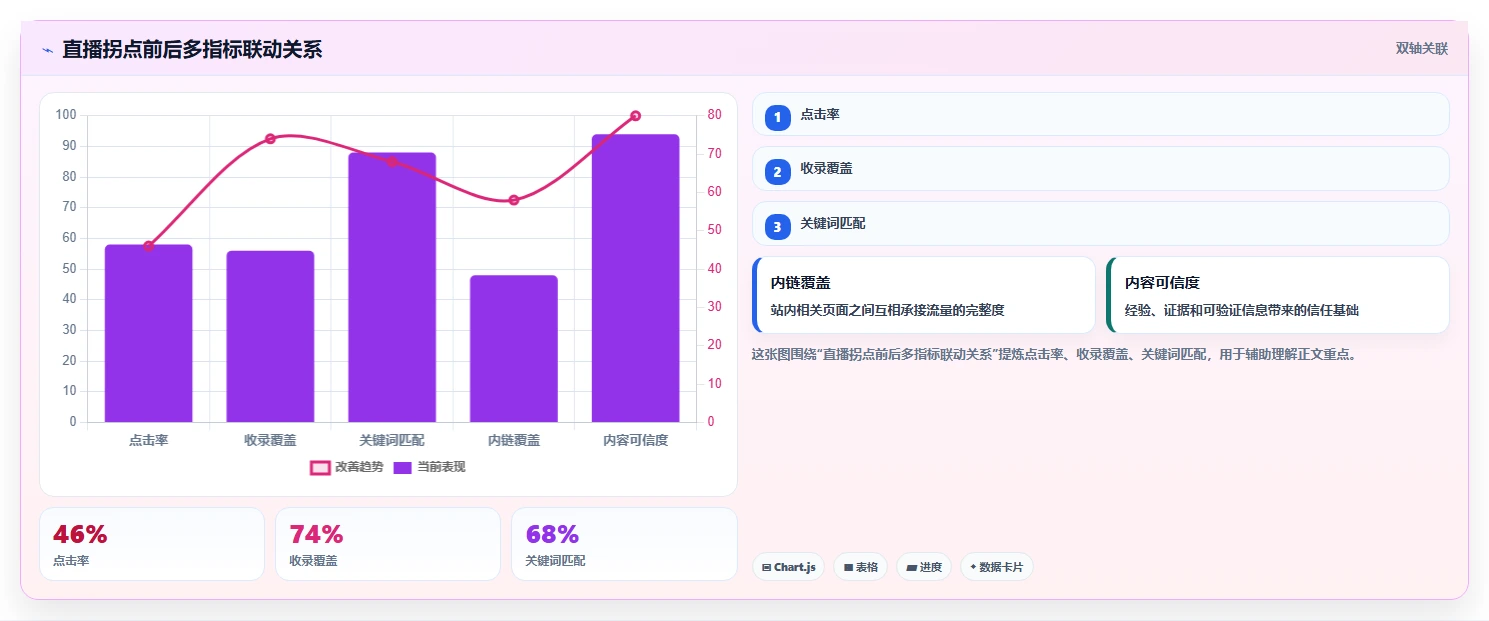The image size is (1489, 621).
Task: Click the x-axis label 收录覆盖
Action: [270, 440]
